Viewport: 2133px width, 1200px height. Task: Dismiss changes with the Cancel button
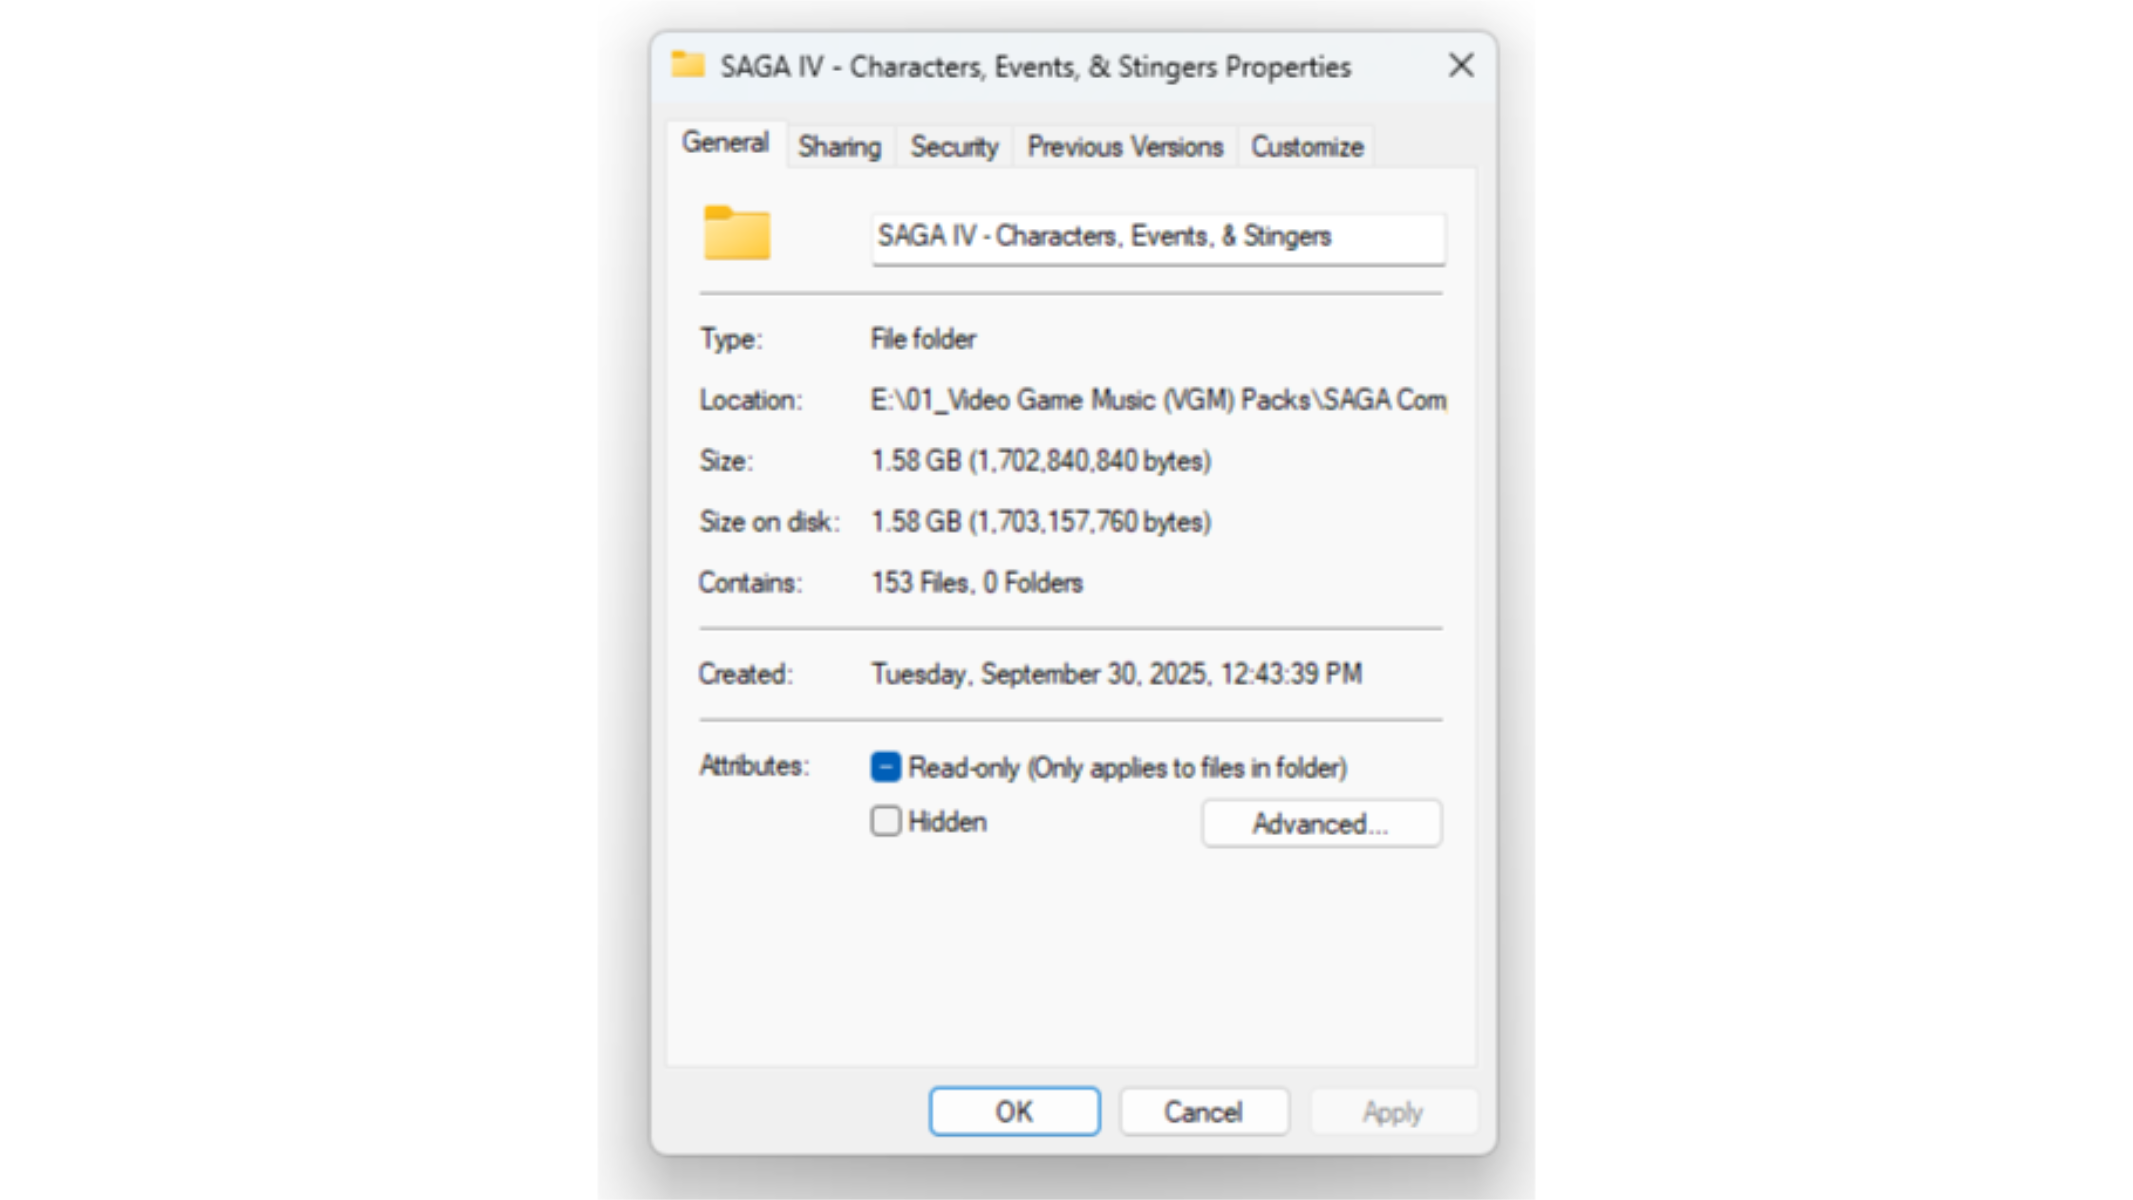(1204, 1111)
